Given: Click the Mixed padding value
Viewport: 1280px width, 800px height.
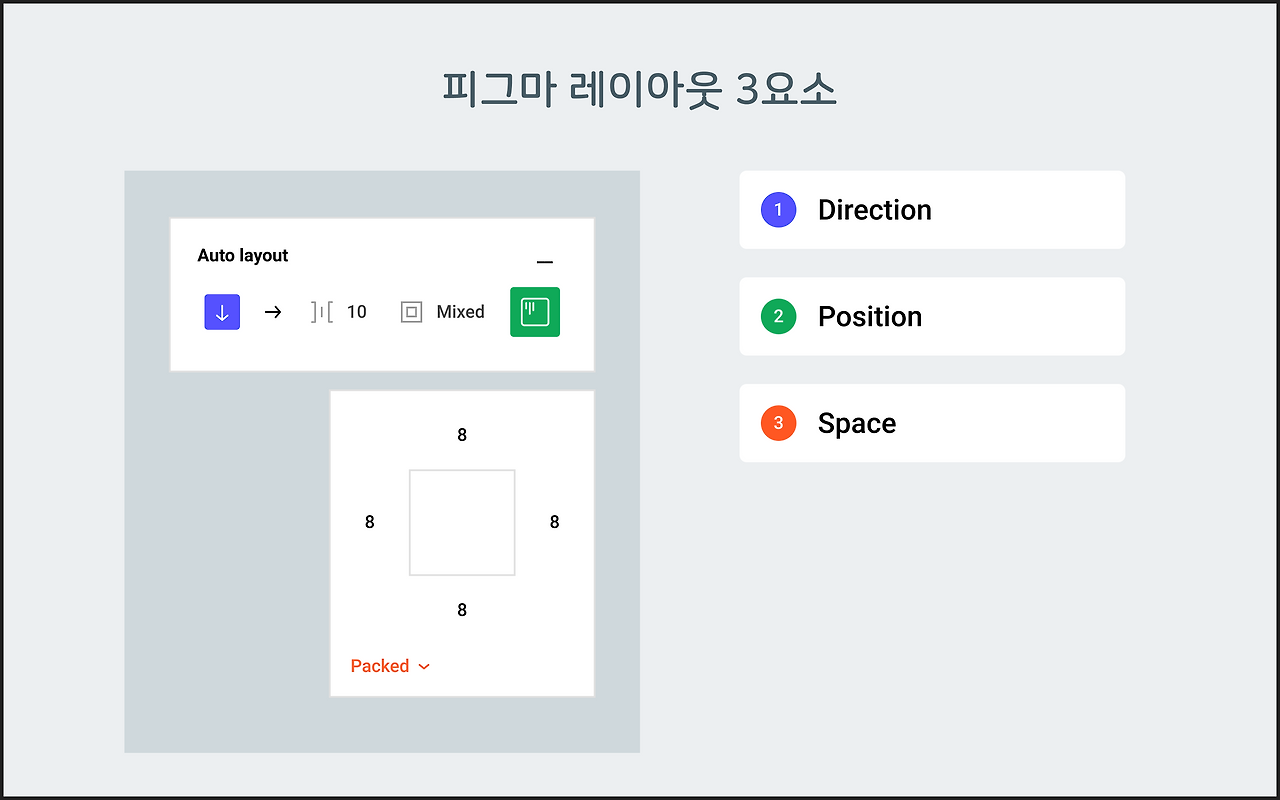Looking at the screenshot, I should coord(461,312).
